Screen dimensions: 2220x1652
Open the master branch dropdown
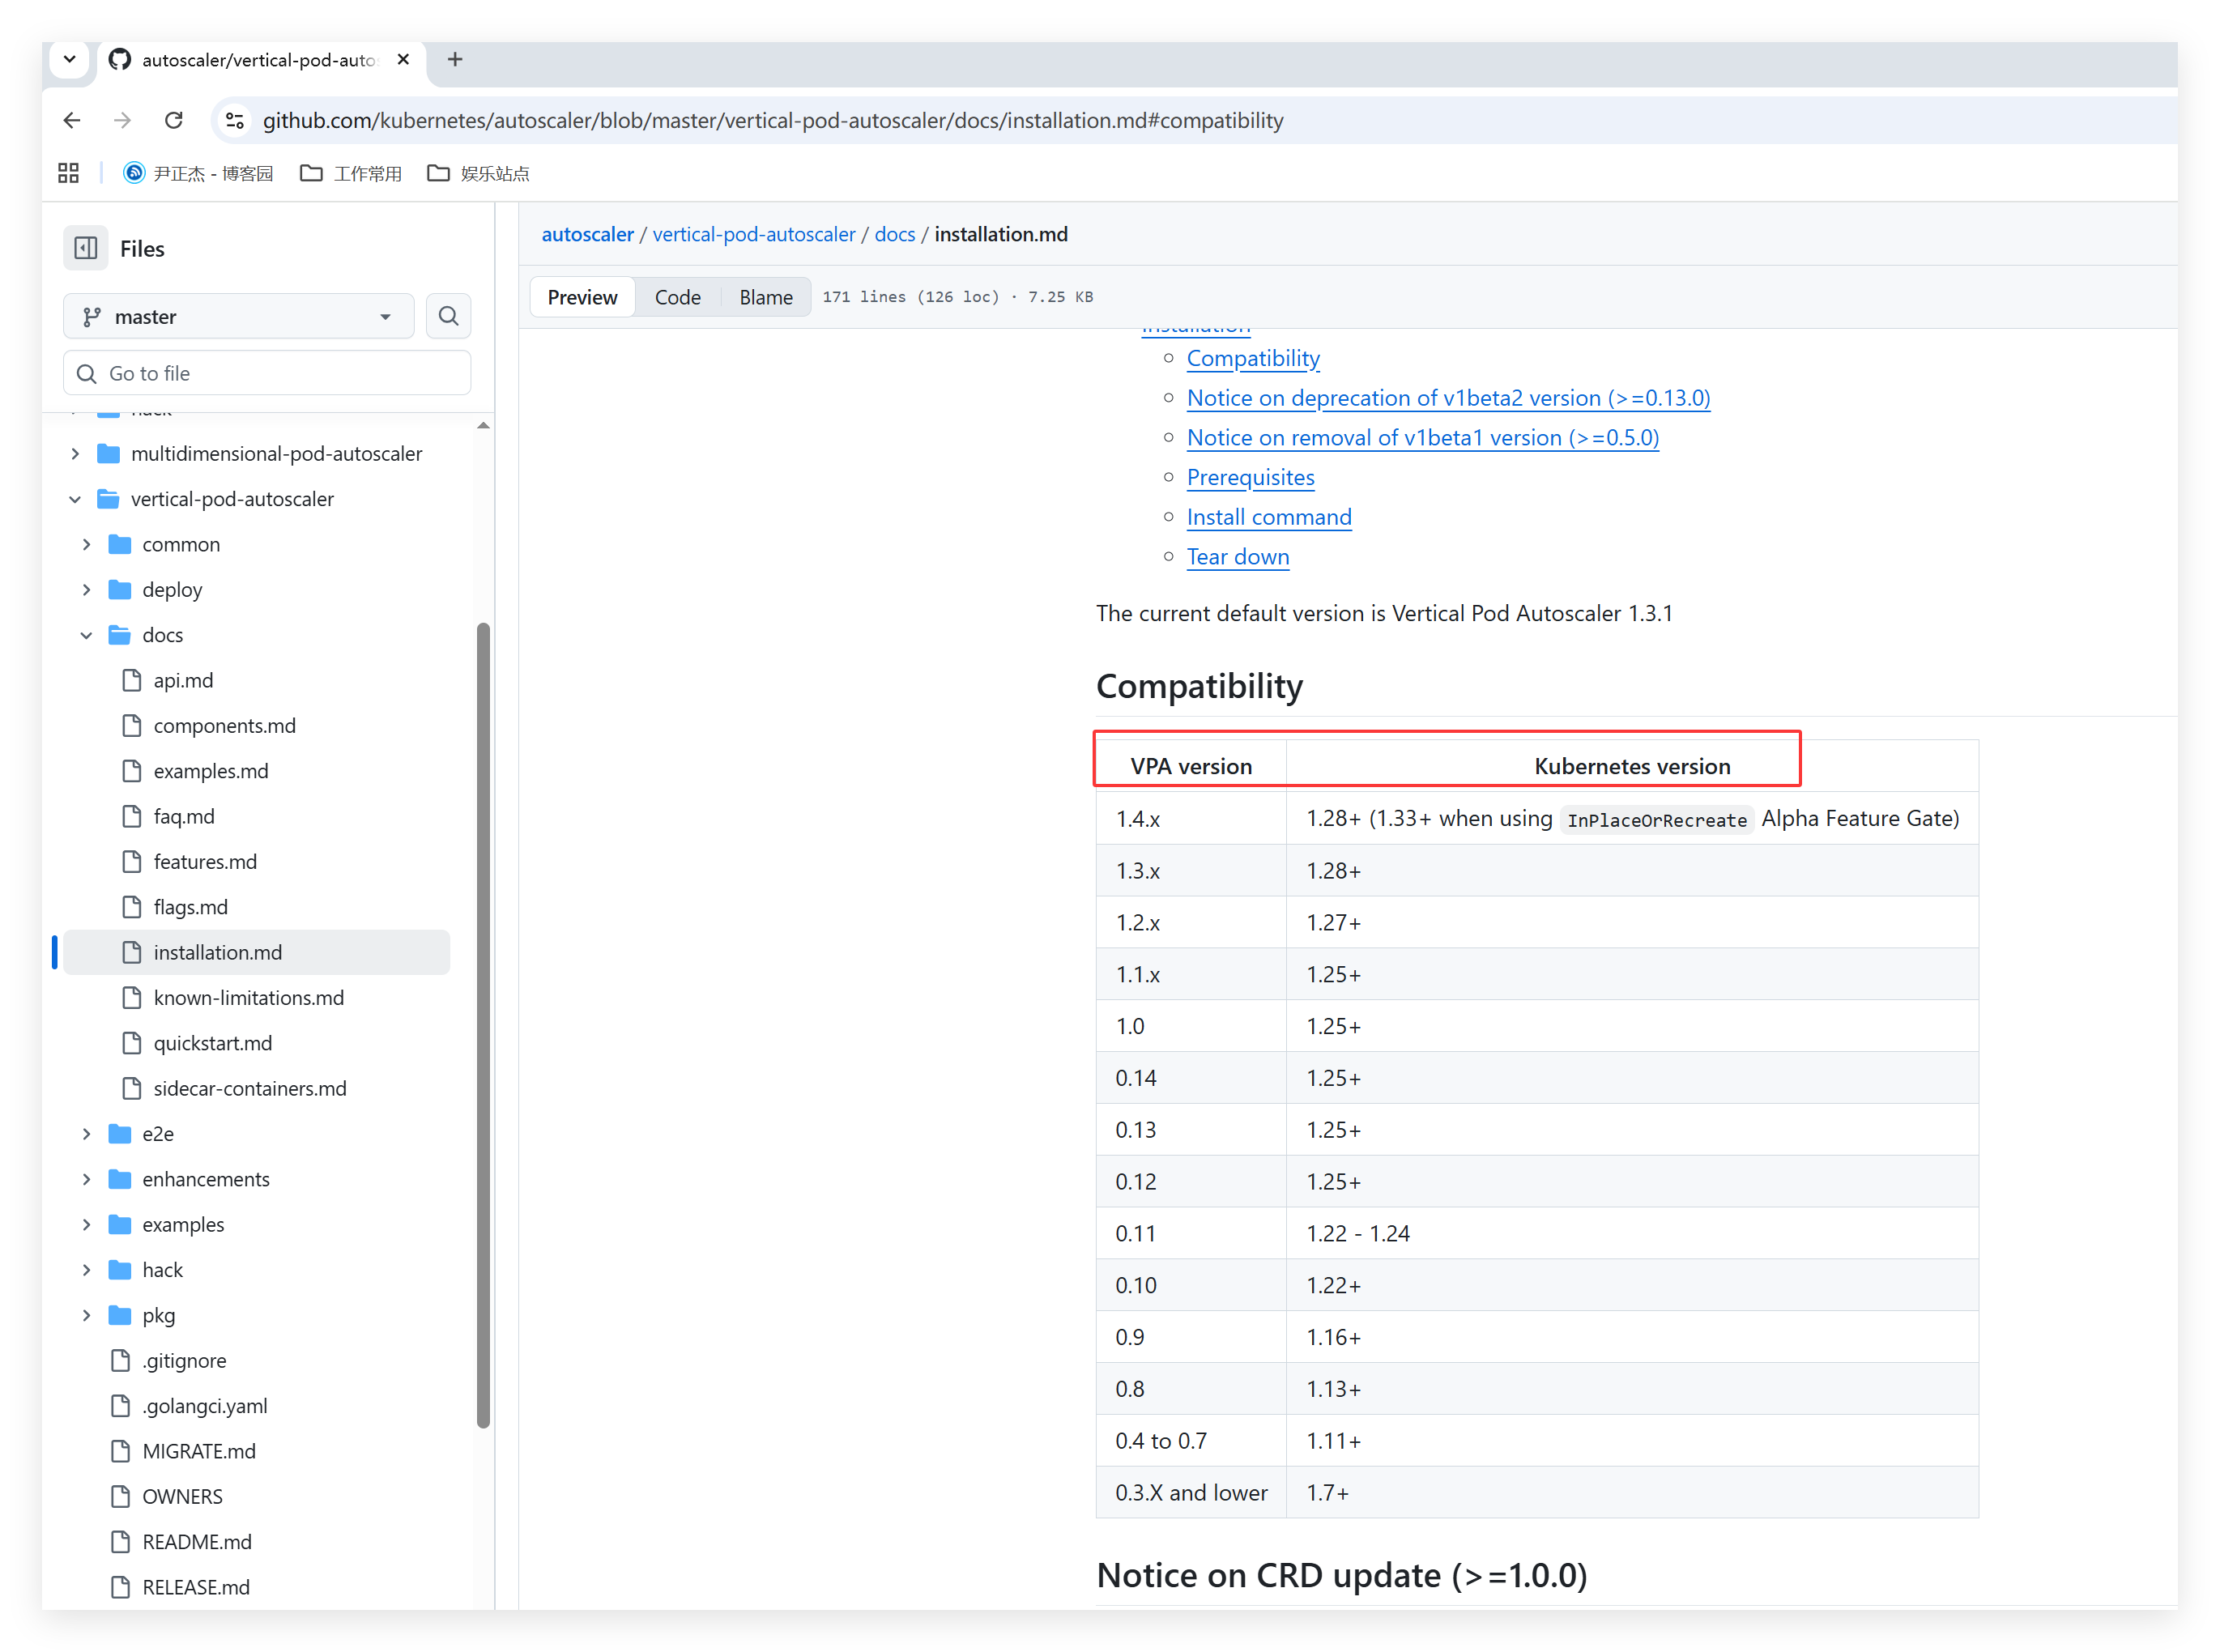(238, 316)
